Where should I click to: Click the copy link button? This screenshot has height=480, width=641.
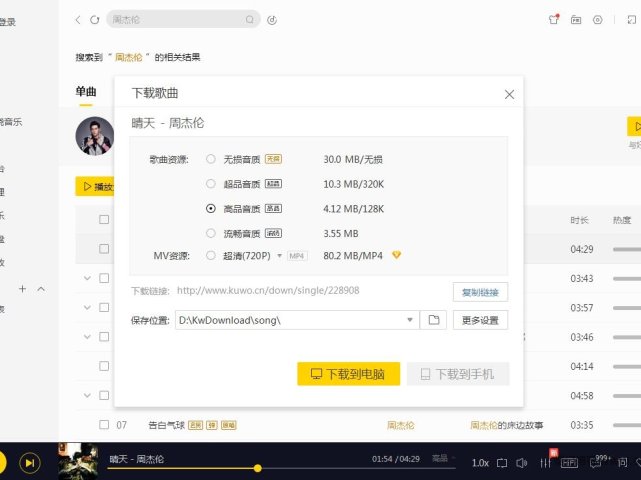tap(480, 292)
